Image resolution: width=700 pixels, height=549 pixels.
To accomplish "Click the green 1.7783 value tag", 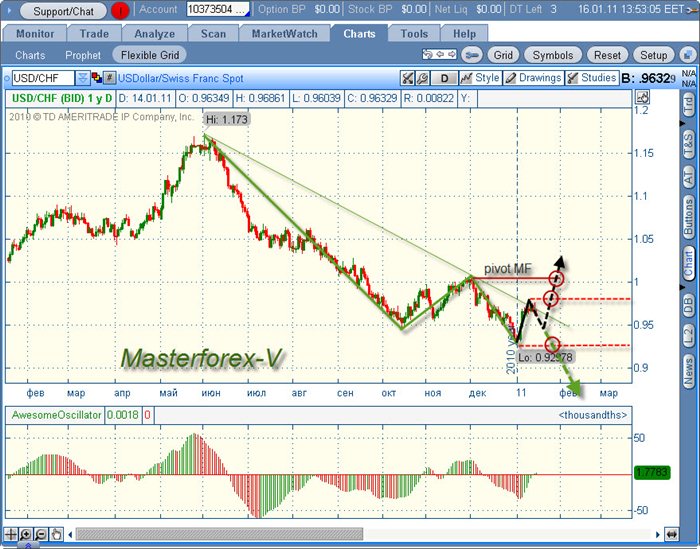I will tap(652, 472).
